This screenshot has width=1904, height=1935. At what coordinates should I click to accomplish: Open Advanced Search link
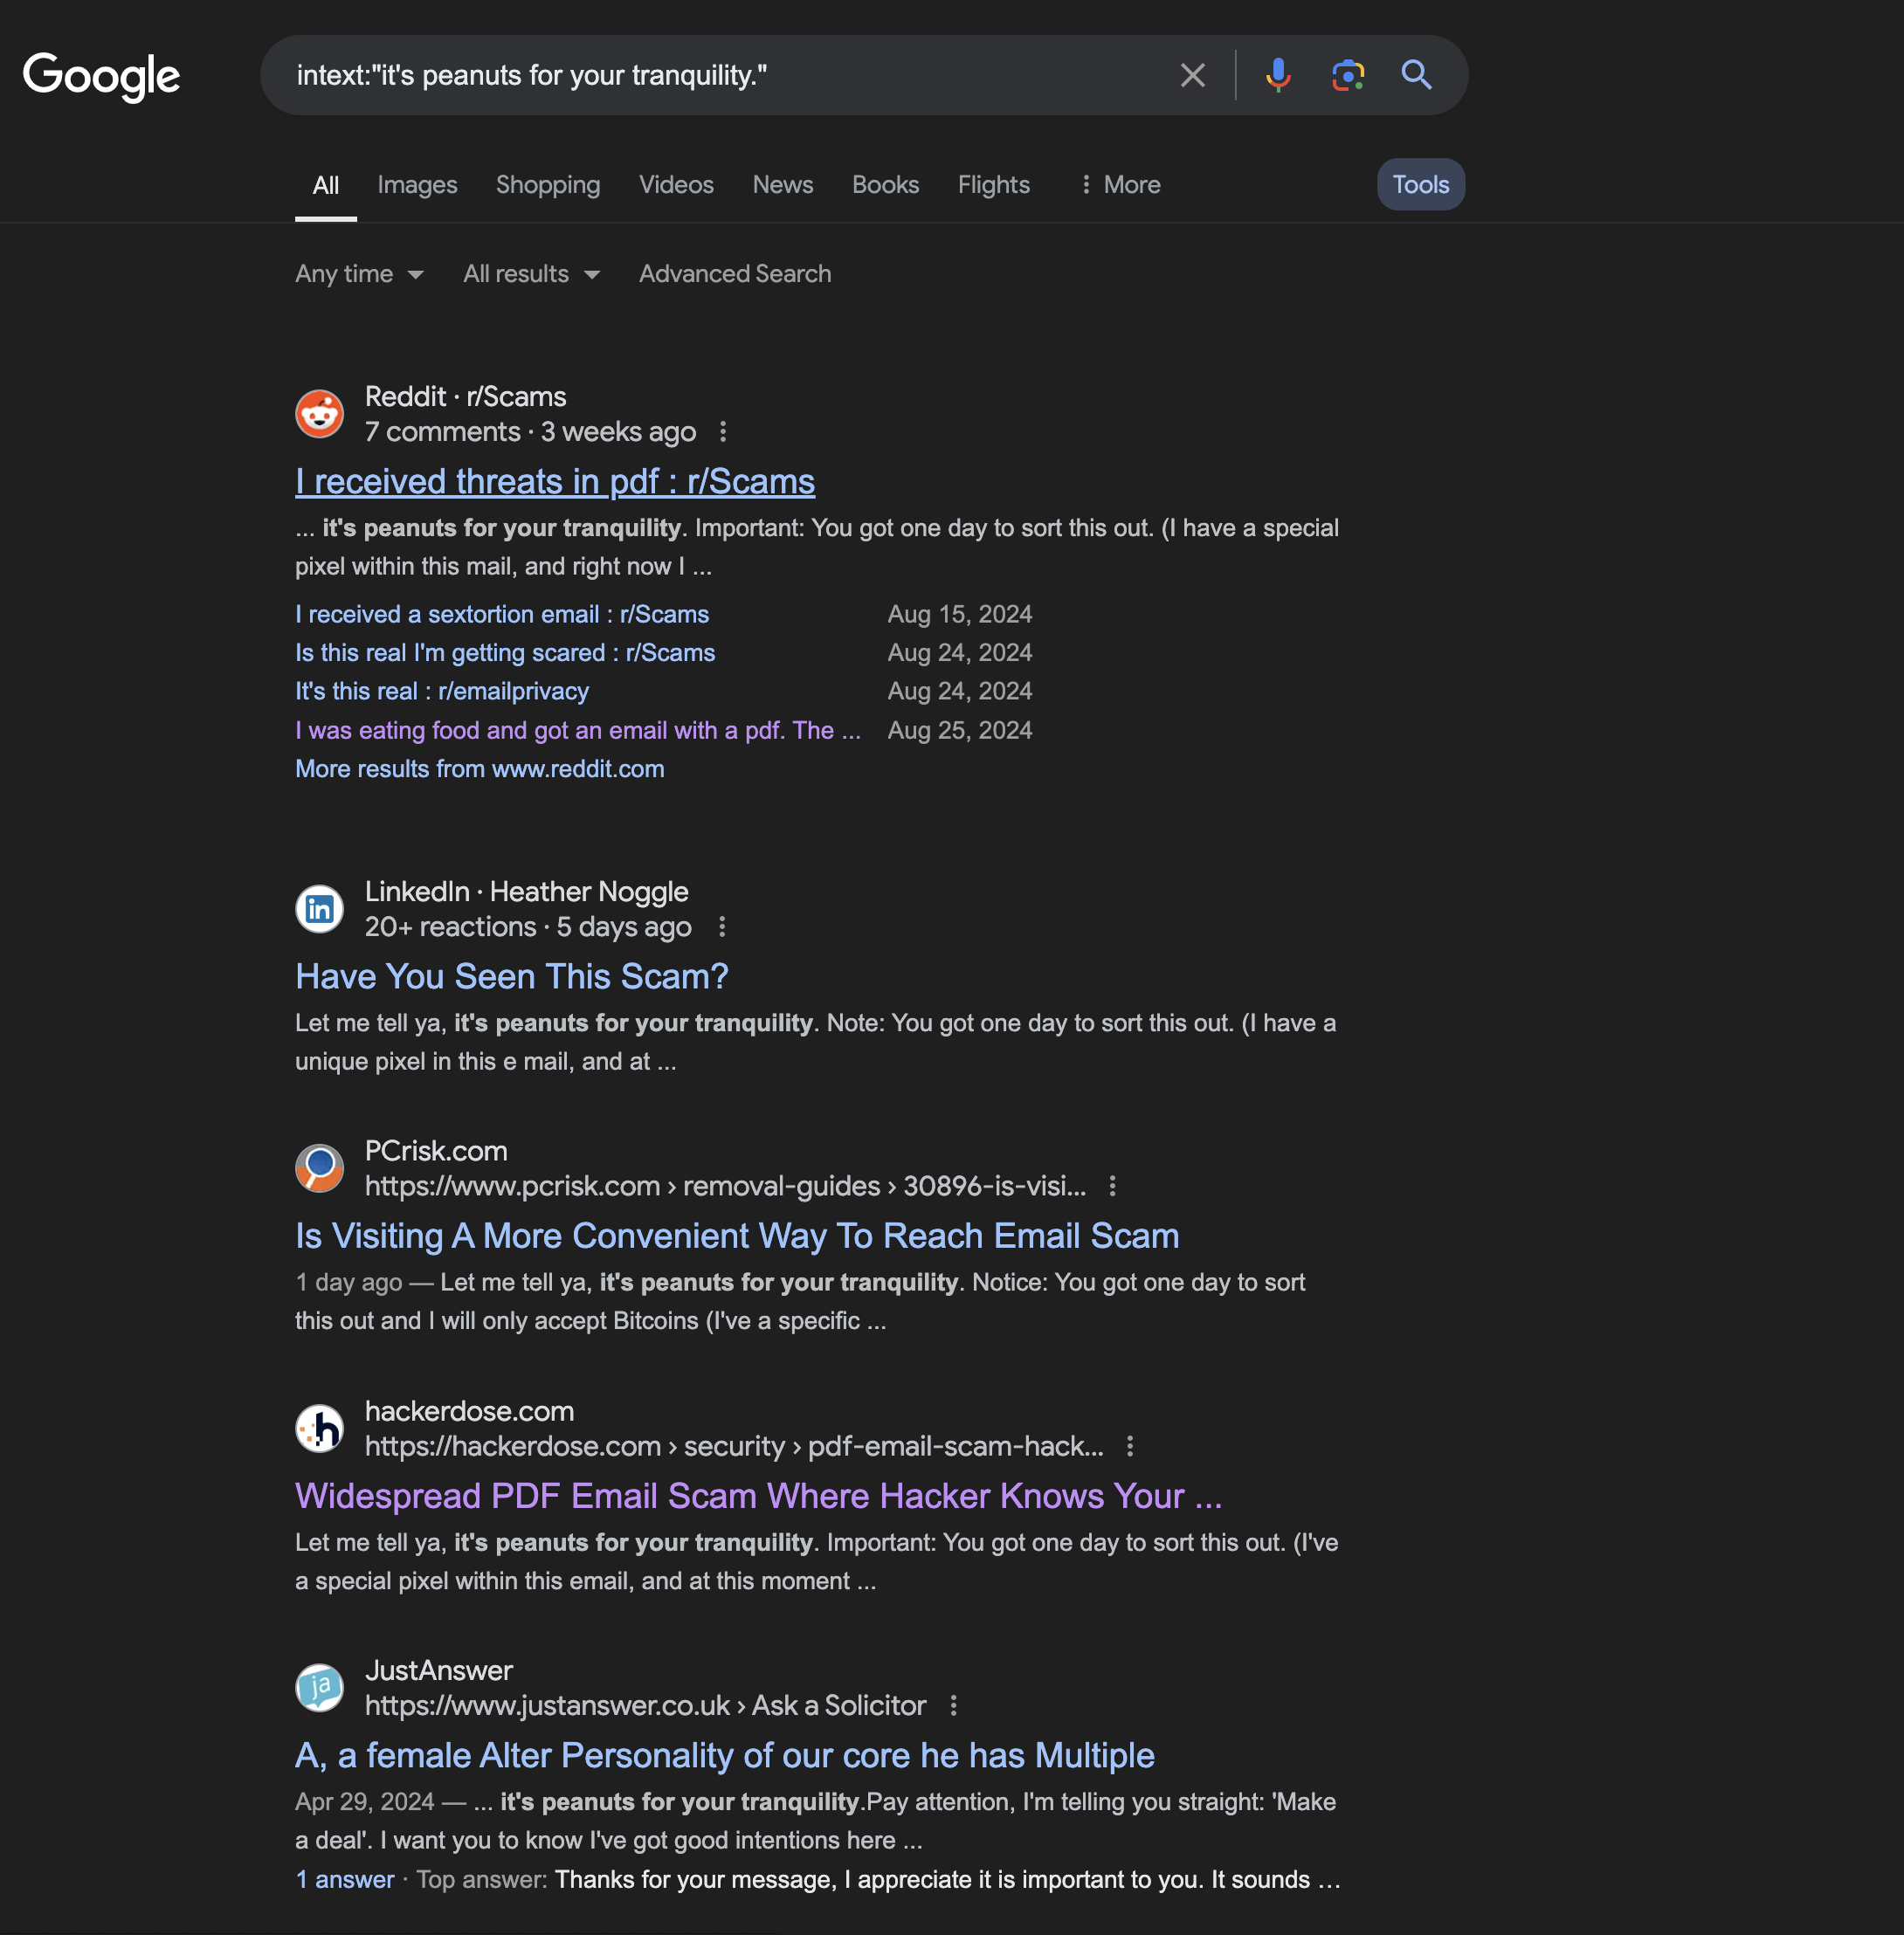[x=735, y=274]
